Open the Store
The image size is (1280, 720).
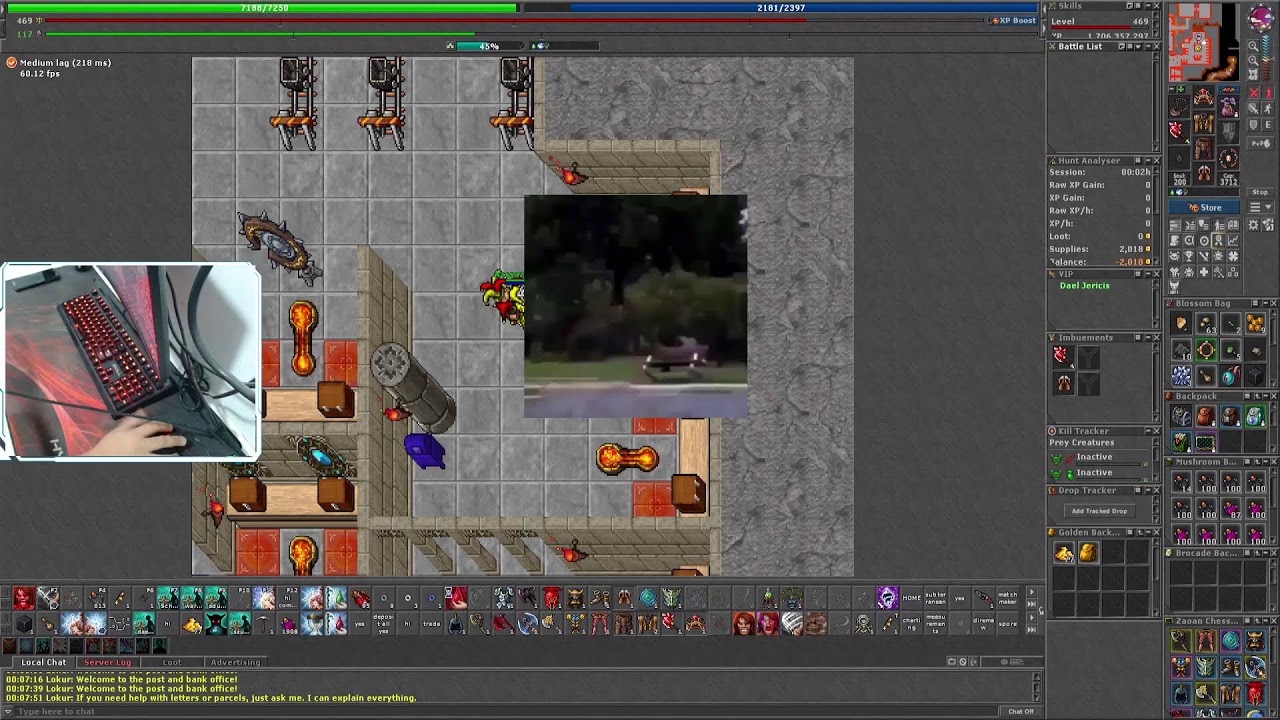[1204, 207]
